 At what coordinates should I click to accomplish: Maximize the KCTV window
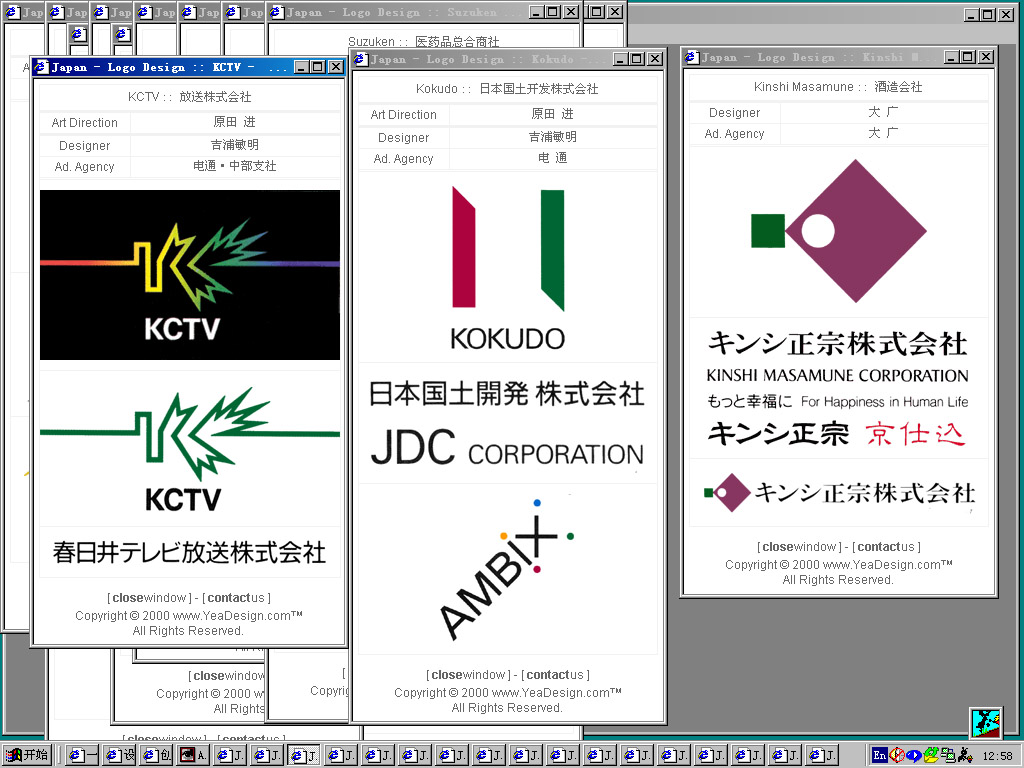318,67
